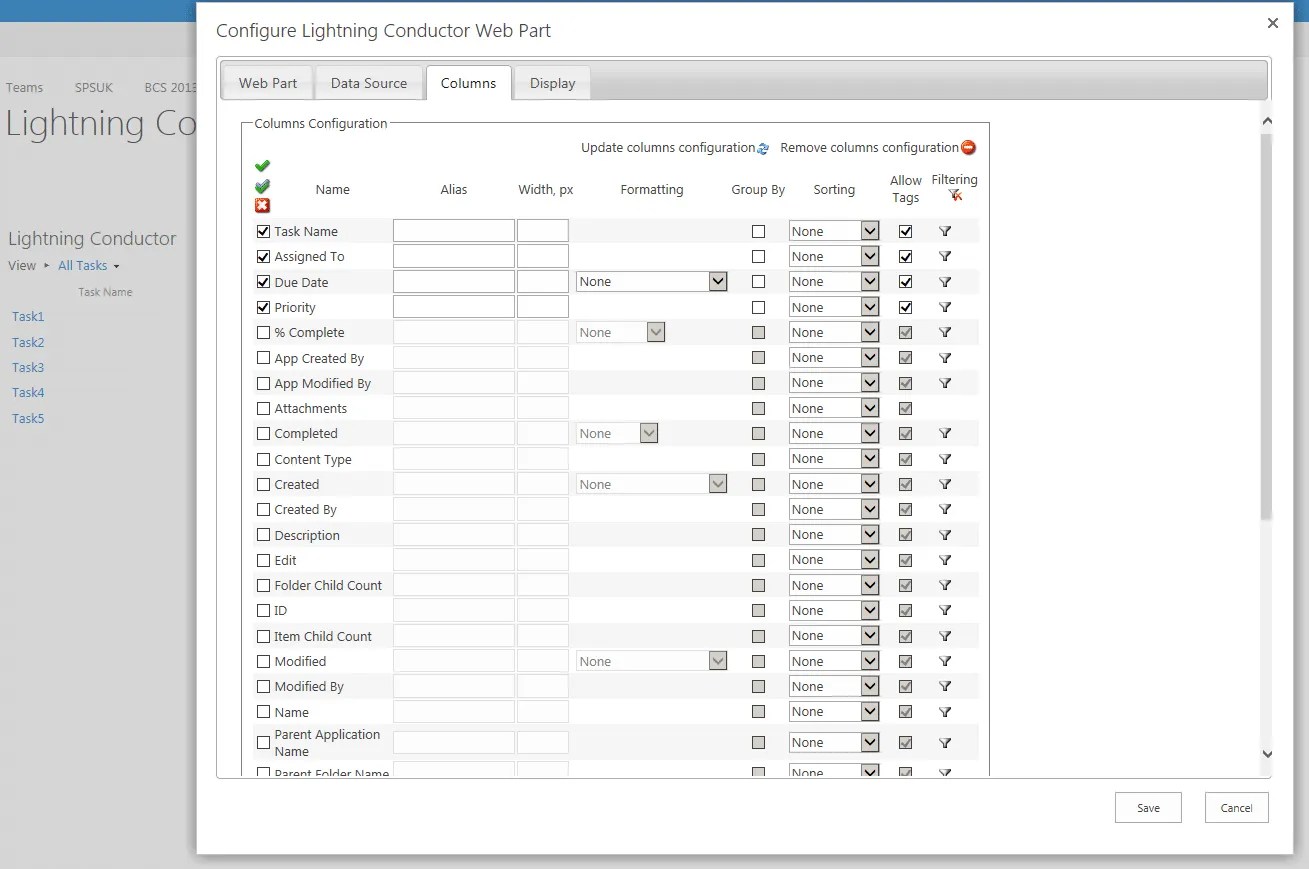The height and width of the screenshot is (869, 1309).
Task: Expand the All Tasks view menu arrow
Action: [116, 266]
